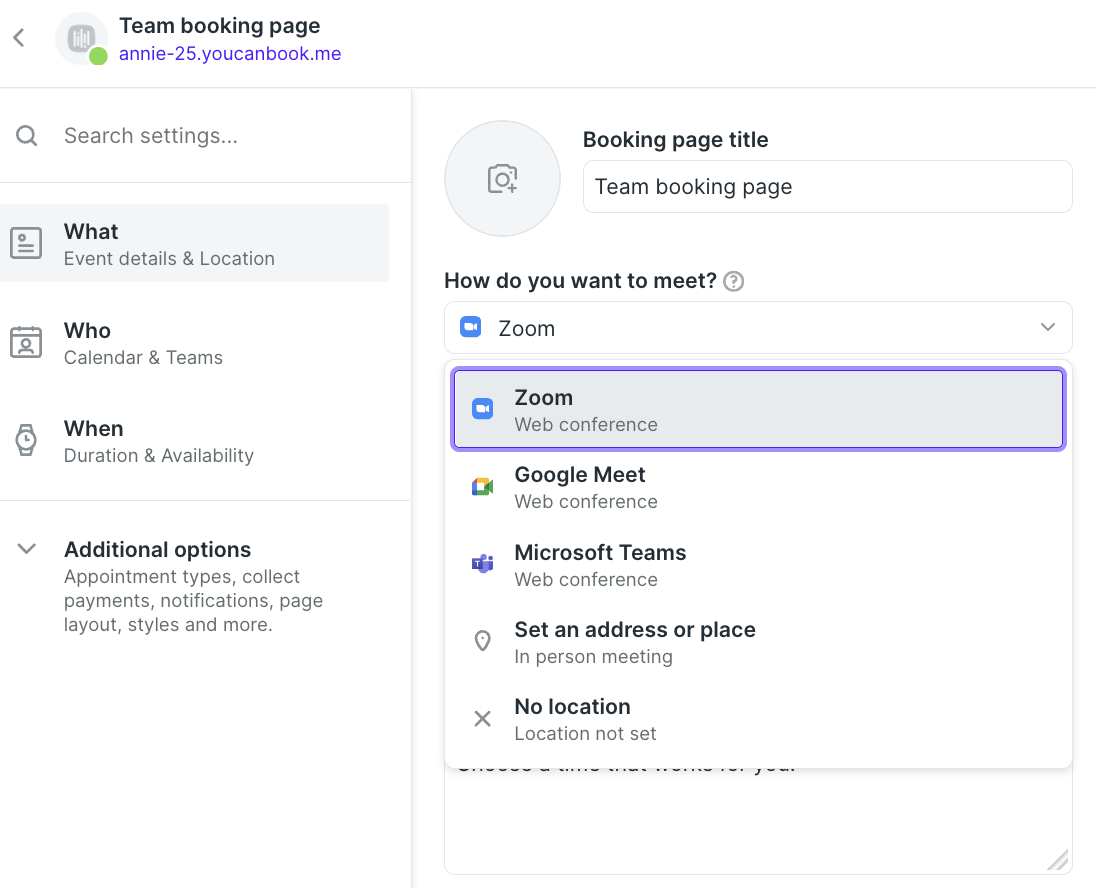This screenshot has width=1096, height=888.
Task: Click the Zoom video camera icon
Action: pyautogui.click(x=483, y=408)
